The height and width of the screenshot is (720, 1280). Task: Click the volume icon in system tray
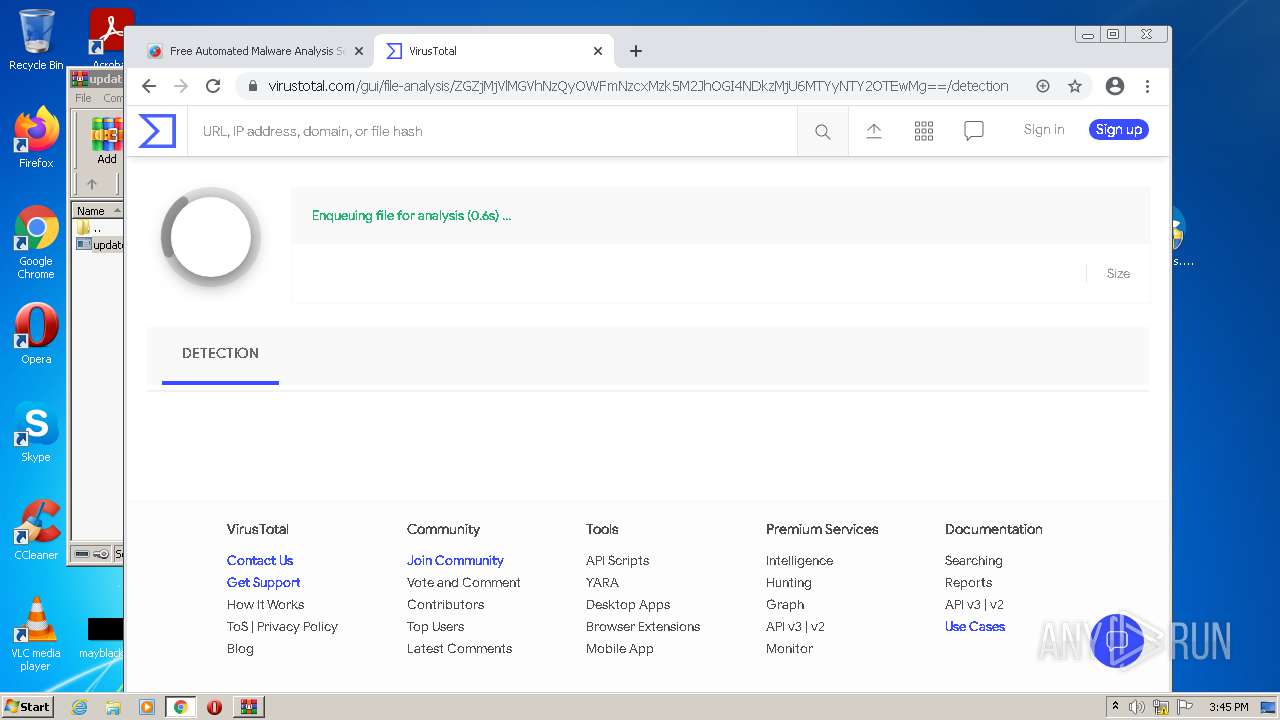coord(1137,707)
